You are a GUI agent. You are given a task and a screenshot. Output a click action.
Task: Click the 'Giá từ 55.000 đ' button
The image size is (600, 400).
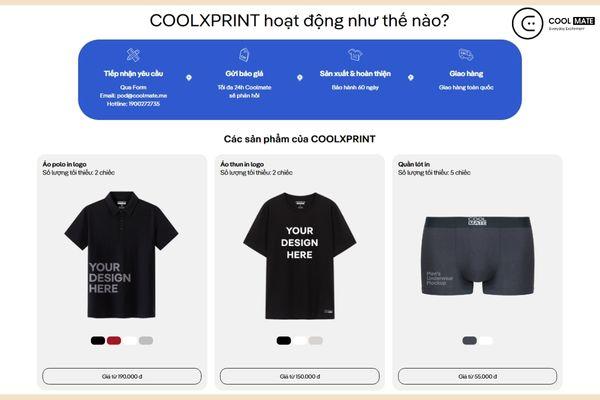click(x=478, y=376)
